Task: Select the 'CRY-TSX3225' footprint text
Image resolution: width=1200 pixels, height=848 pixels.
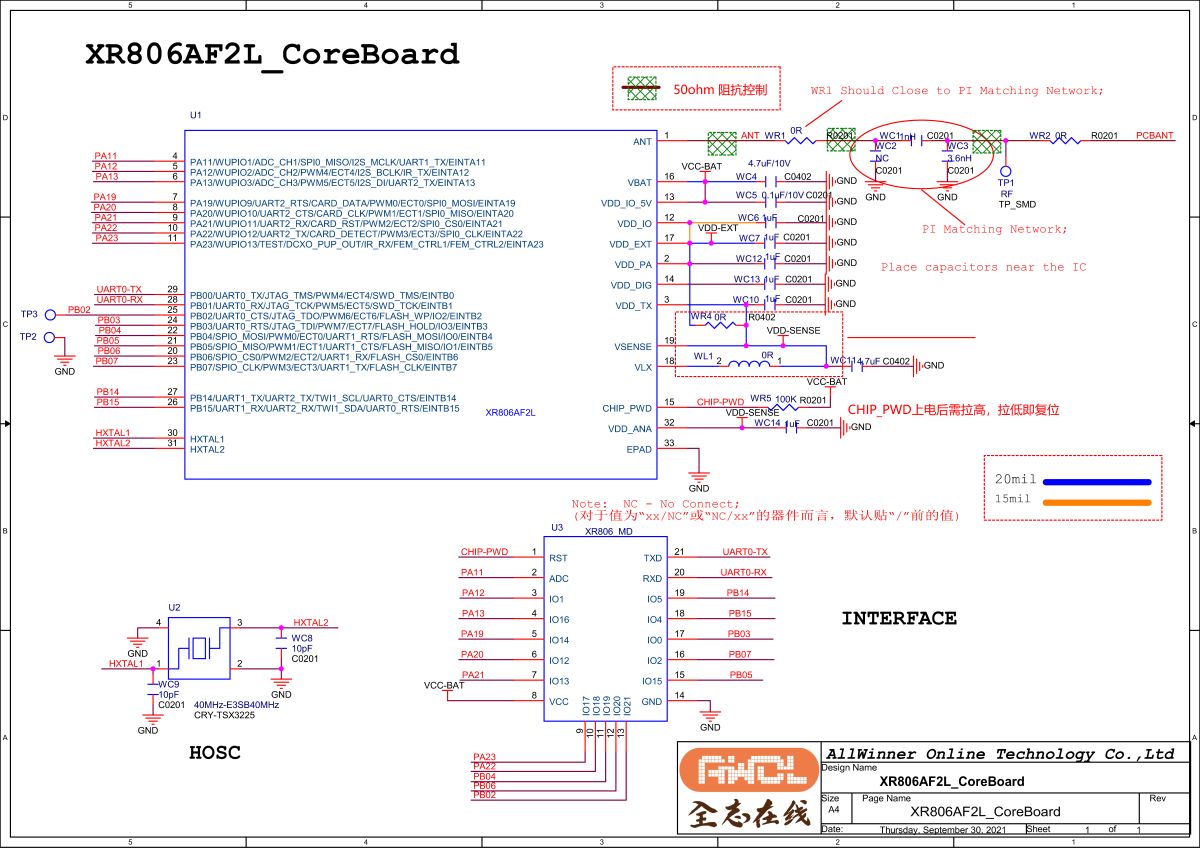Action: click(x=227, y=715)
